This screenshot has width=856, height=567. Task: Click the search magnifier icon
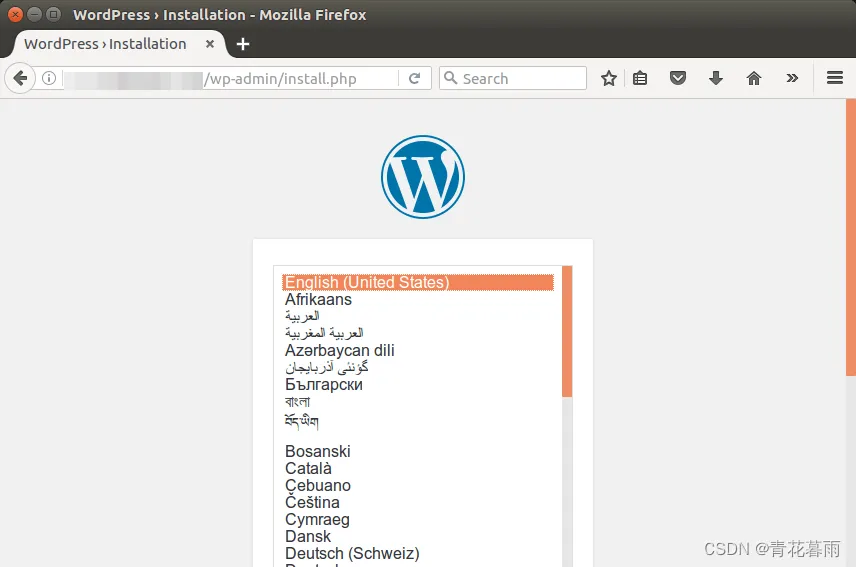click(x=450, y=78)
